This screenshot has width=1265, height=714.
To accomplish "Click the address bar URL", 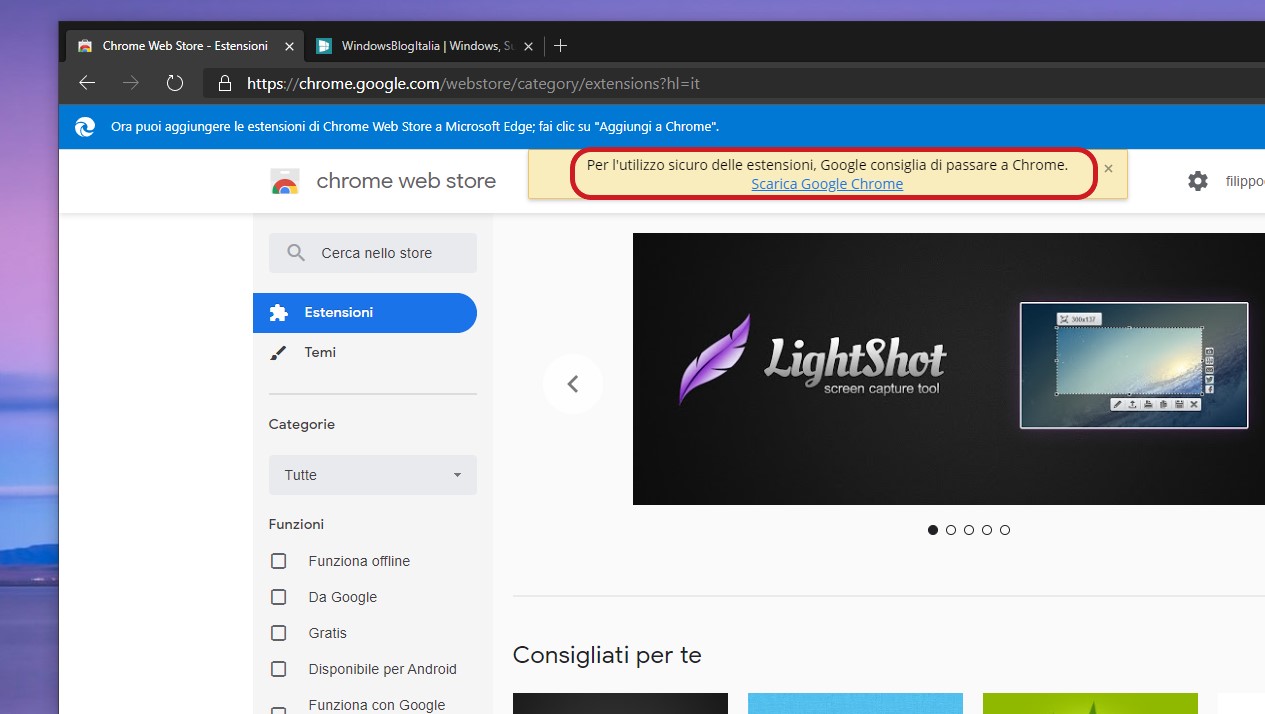I will tap(473, 83).
